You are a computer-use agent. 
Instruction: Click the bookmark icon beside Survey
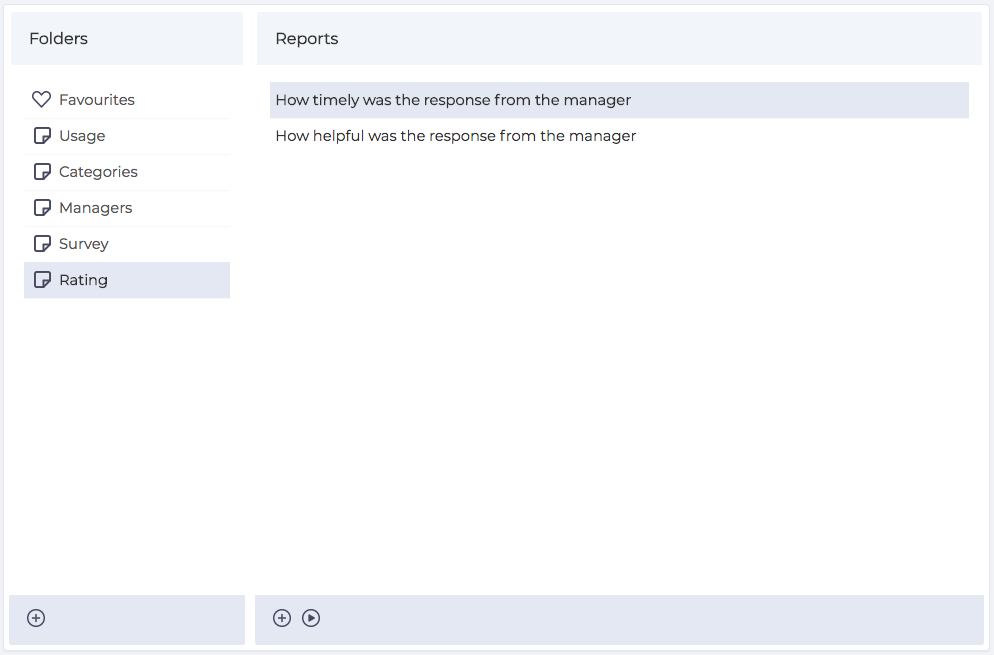coord(41,243)
